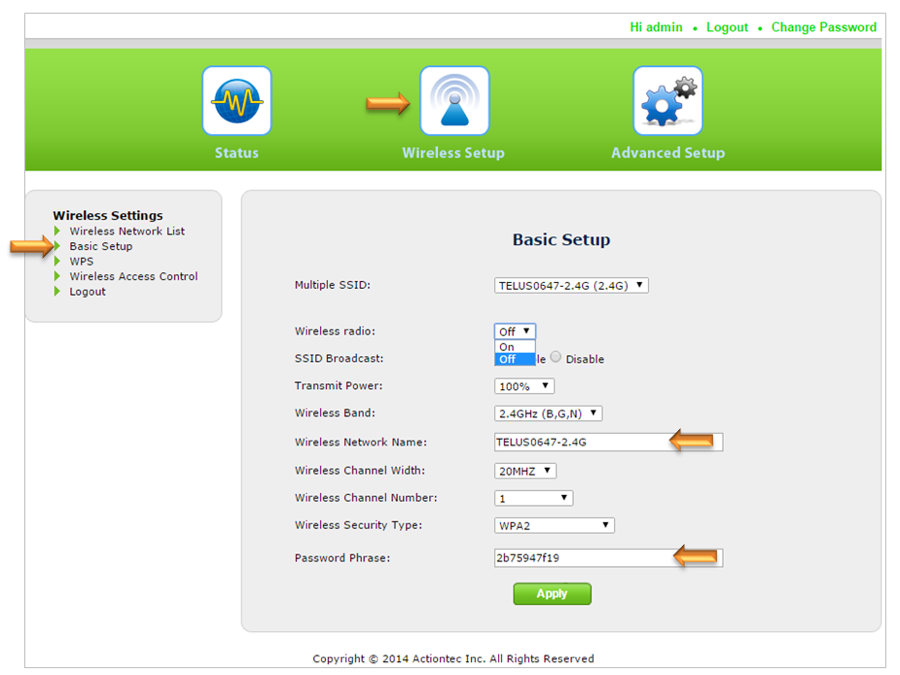Click the Wireless Setup antenna icon
The image size is (900, 675).
tap(455, 100)
